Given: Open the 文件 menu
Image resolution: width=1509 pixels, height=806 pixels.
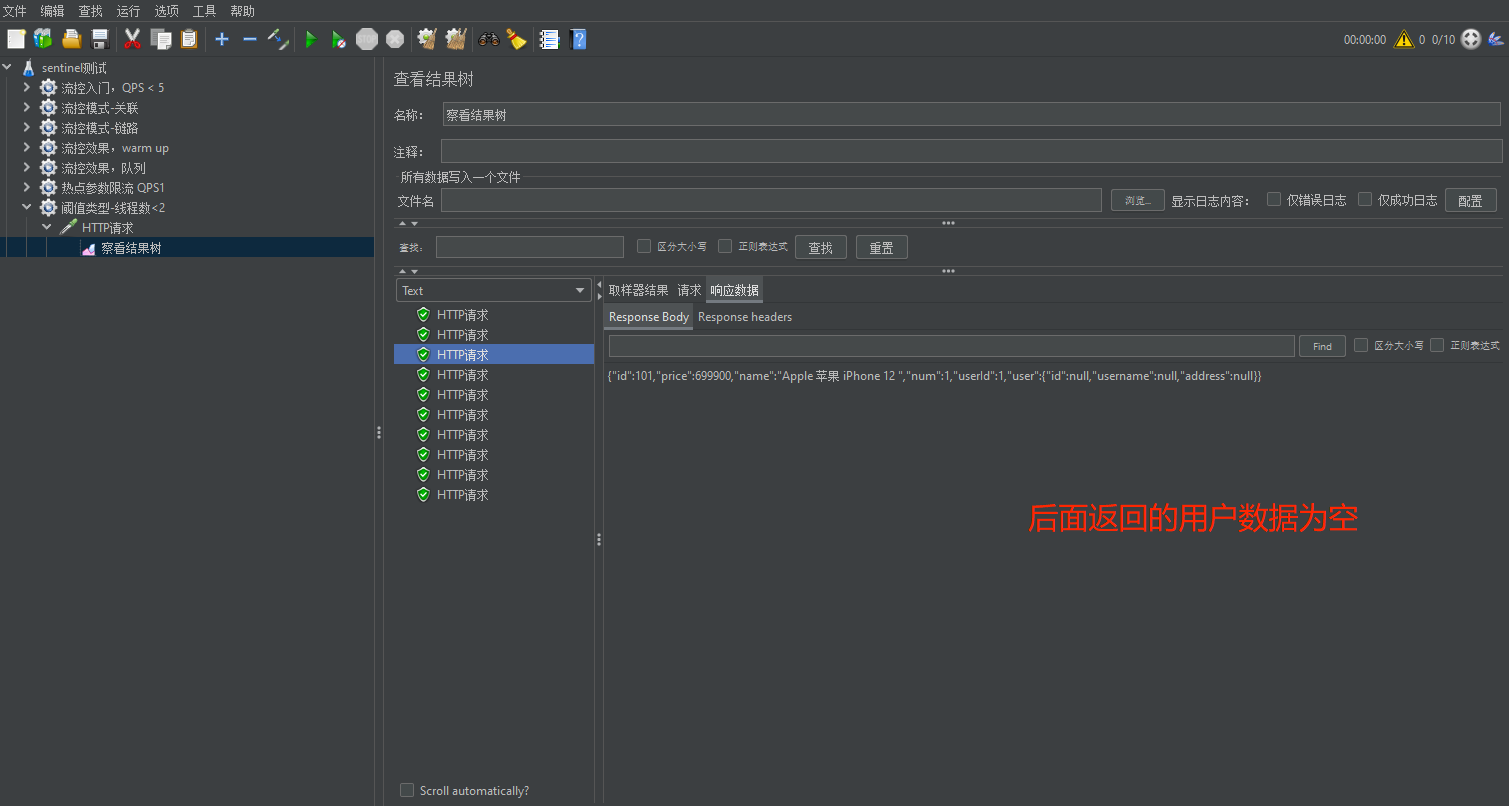Looking at the screenshot, I should tap(14, 11).
